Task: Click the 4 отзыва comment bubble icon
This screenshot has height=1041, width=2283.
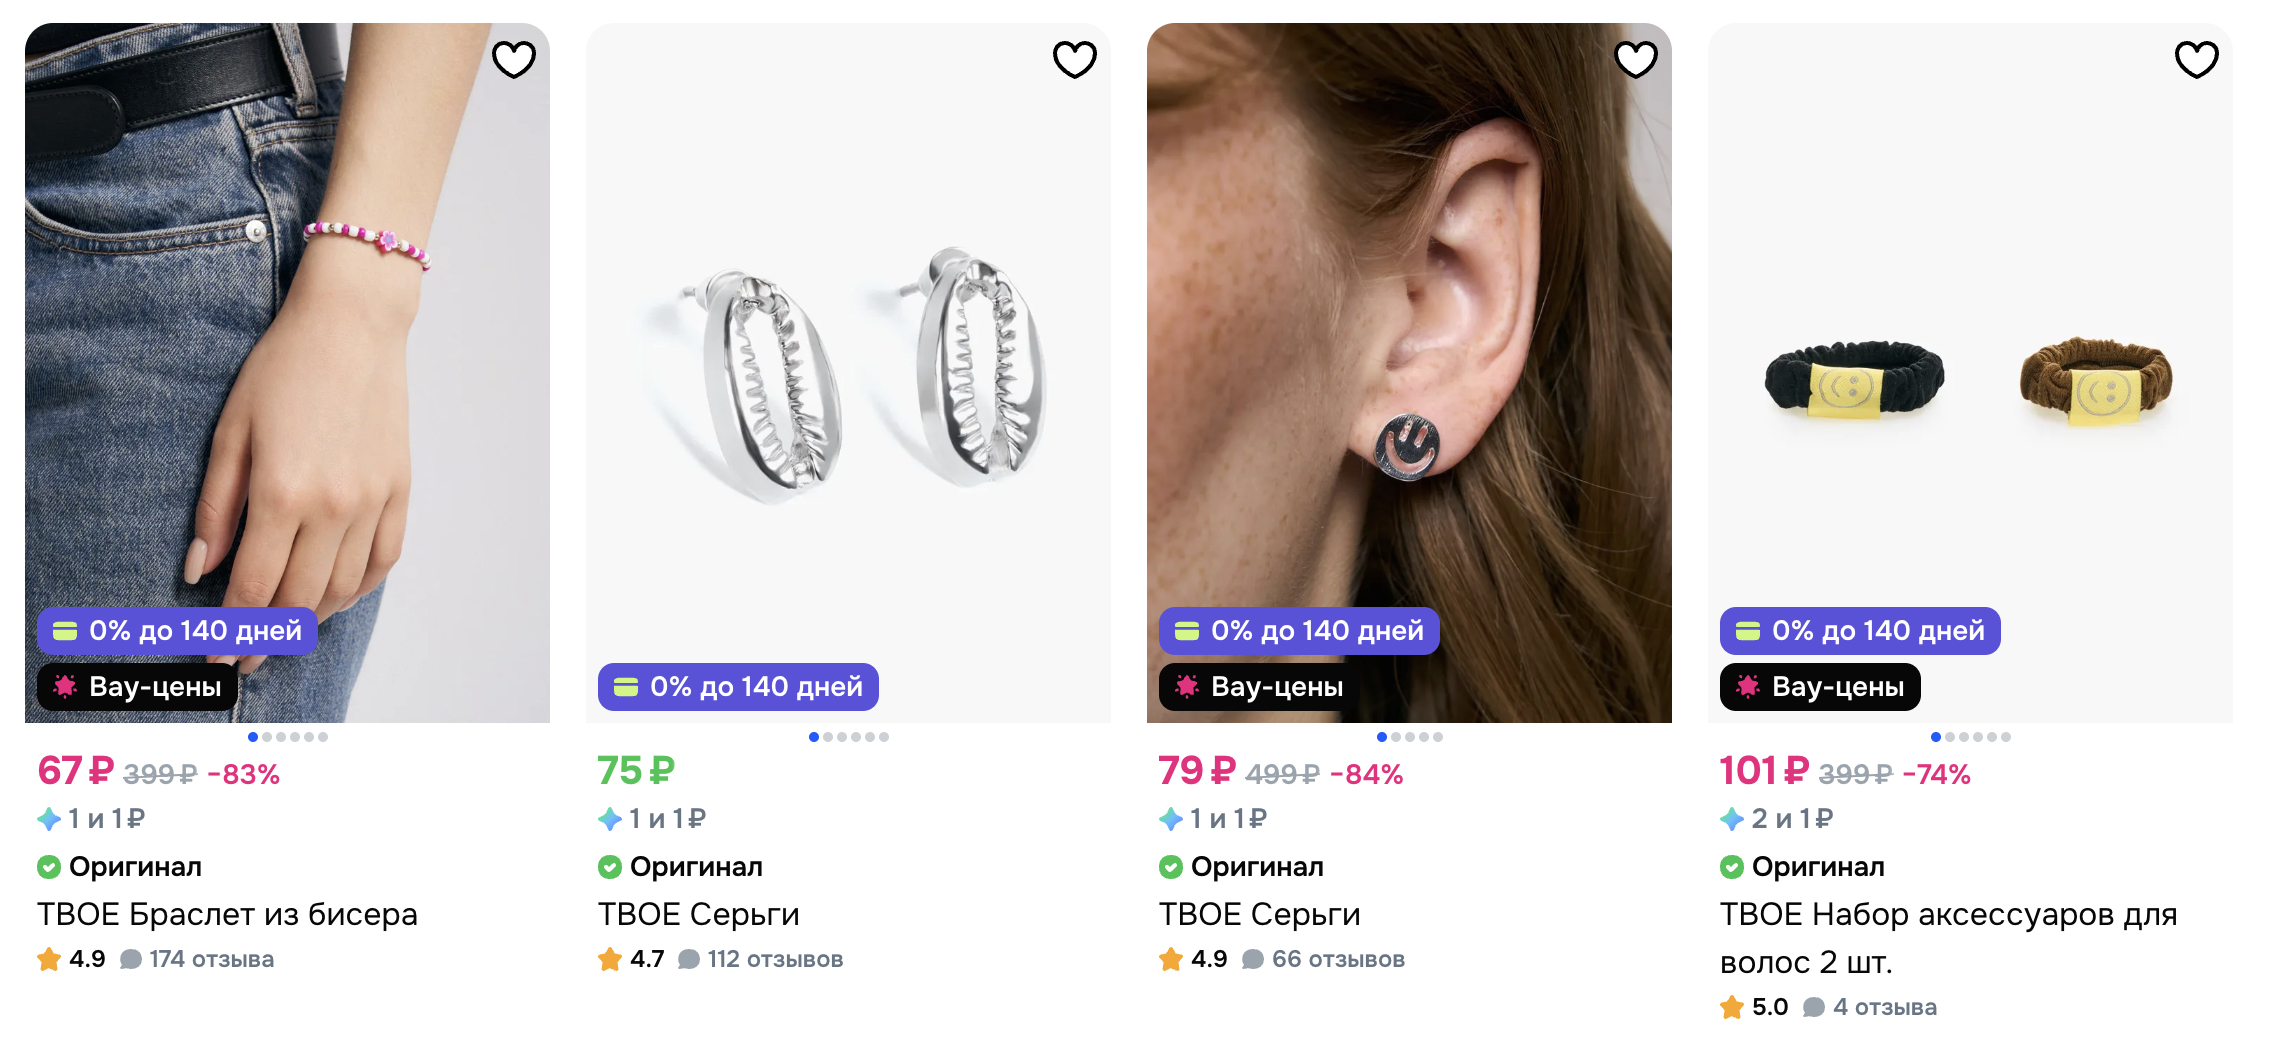Action: click(1813, 1008)
